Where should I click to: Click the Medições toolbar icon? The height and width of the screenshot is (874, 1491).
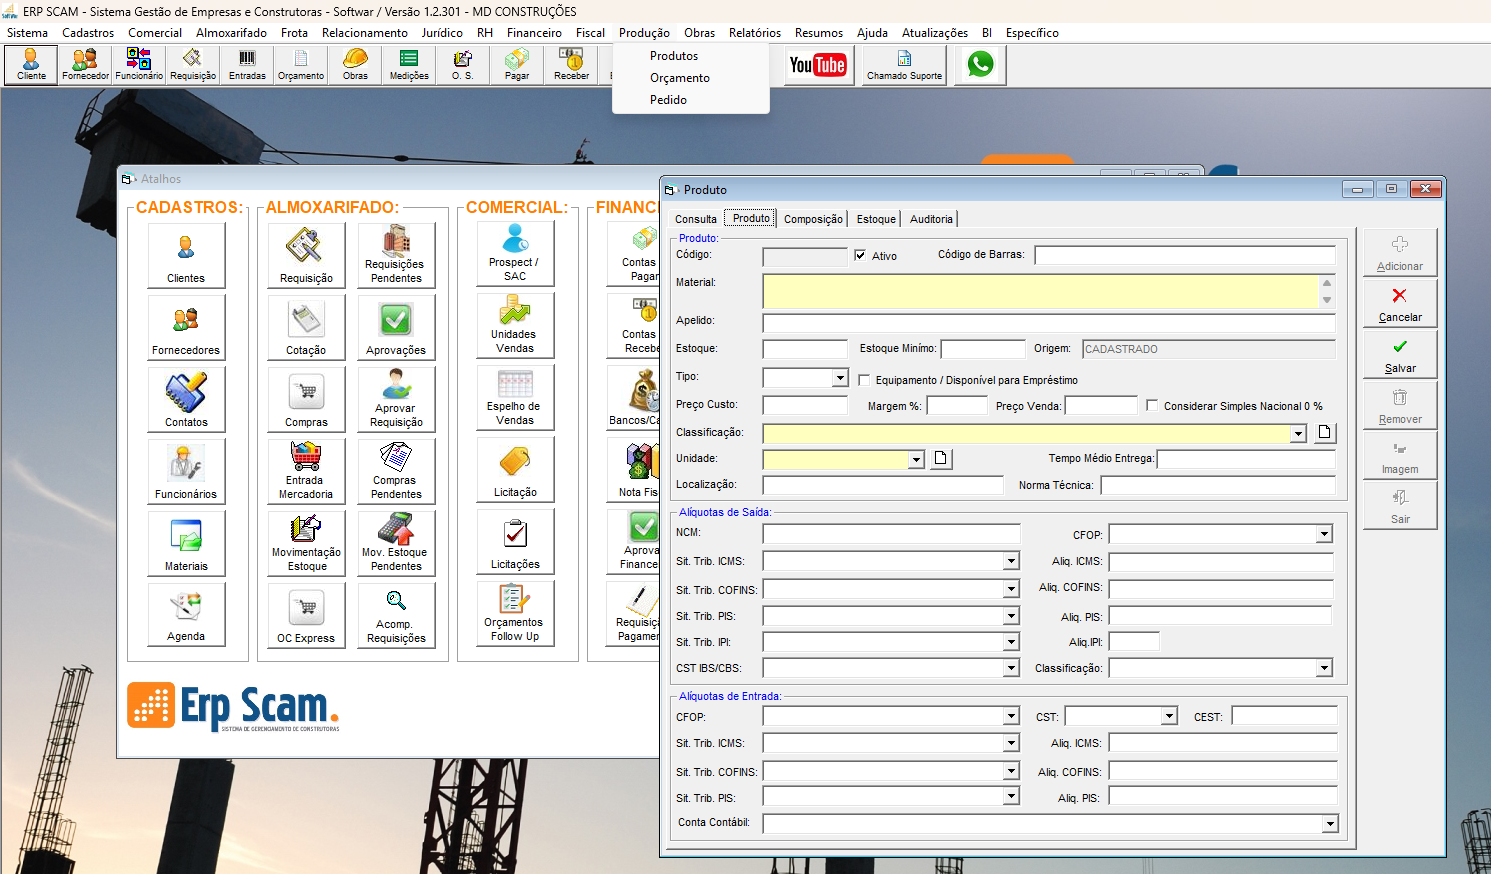click(x=409, y=65)
